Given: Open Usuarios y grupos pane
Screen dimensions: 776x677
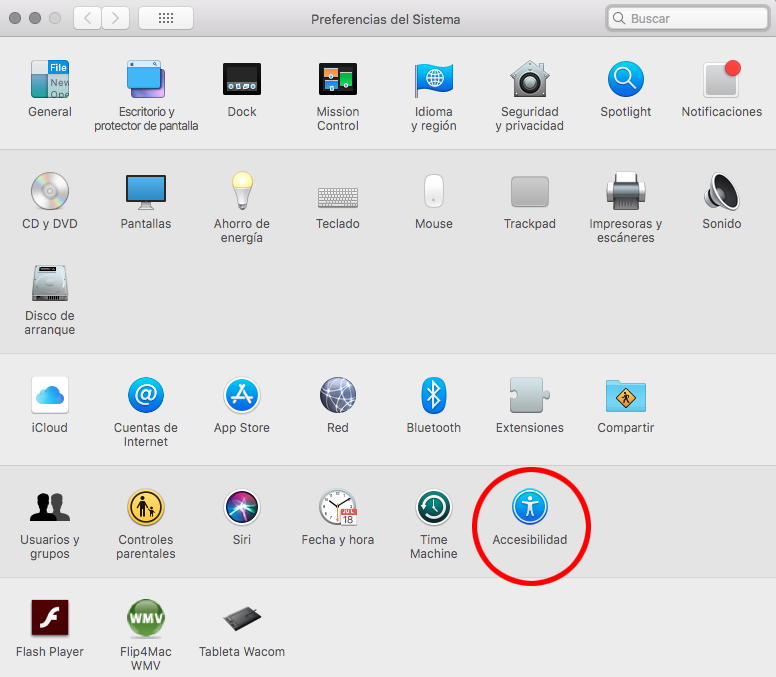Looking at the screenshot, I should point(50,507).
